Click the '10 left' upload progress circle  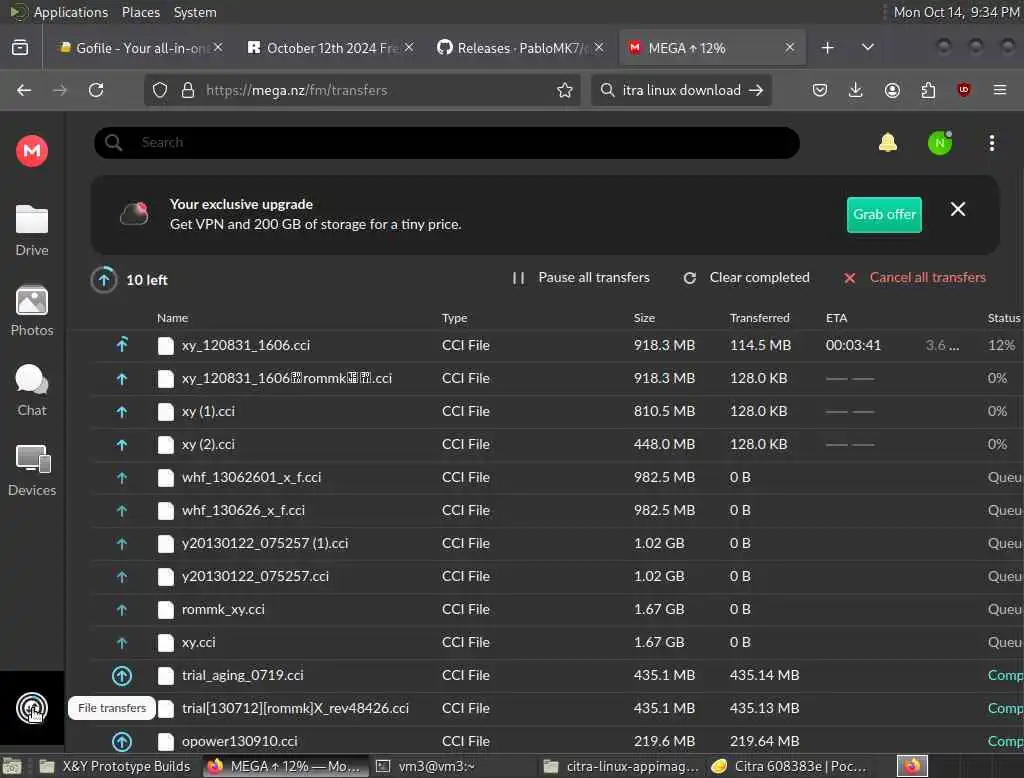tap(103, 280)
